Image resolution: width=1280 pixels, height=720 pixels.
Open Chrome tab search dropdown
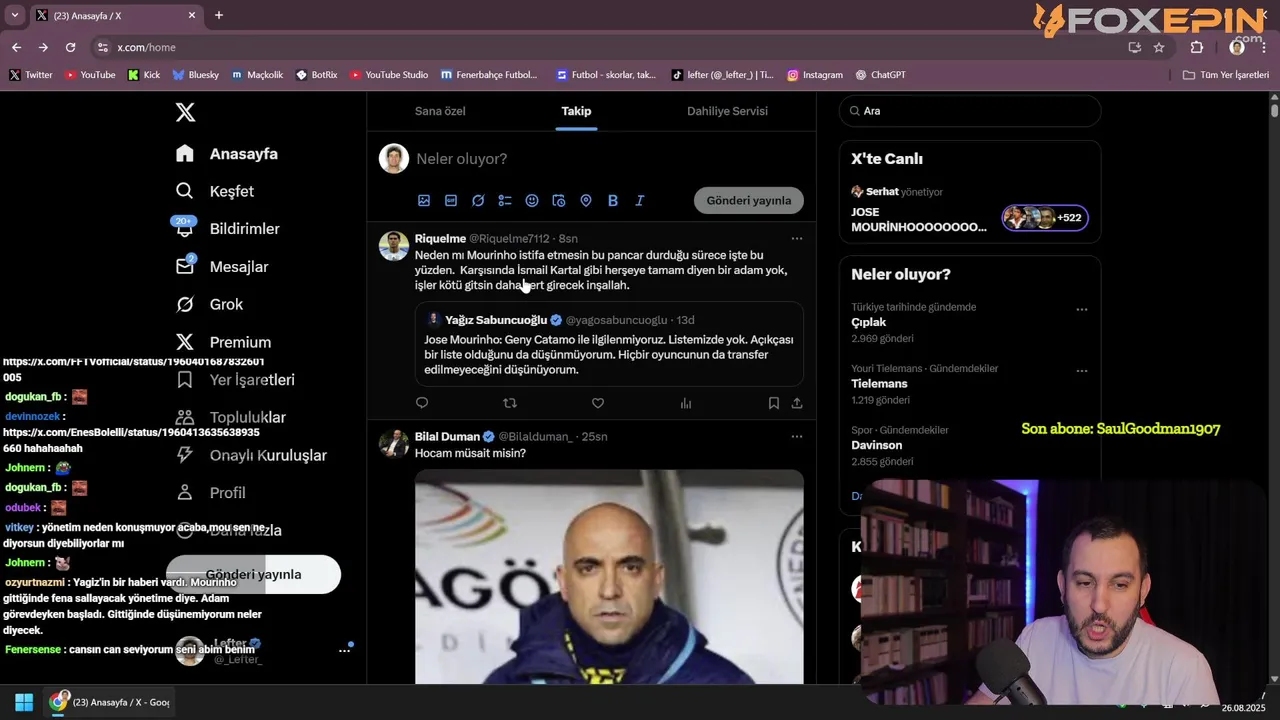pyautogui.click(x=14, y=15)
